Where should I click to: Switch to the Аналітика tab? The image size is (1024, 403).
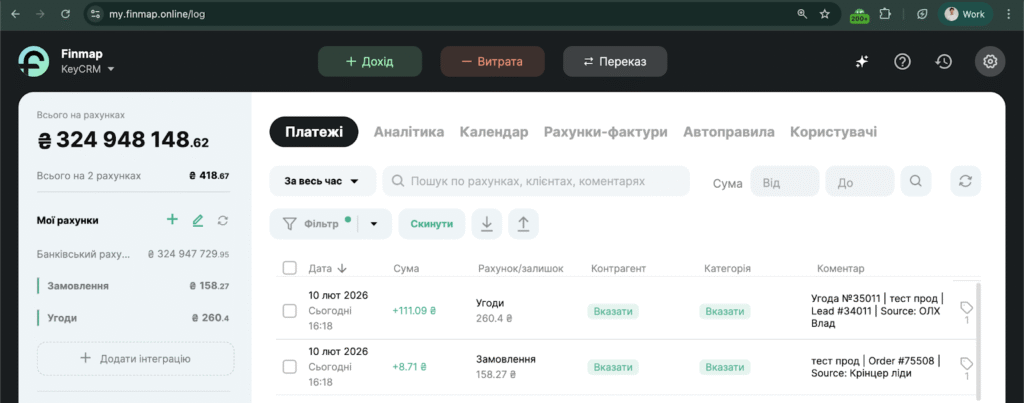click(x=408, y=132)
